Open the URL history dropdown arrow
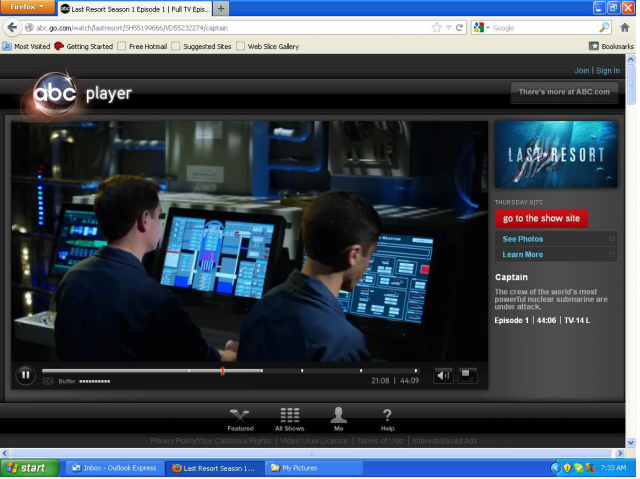The width and height of the screenshot is (640, 479). click(450, 28)
